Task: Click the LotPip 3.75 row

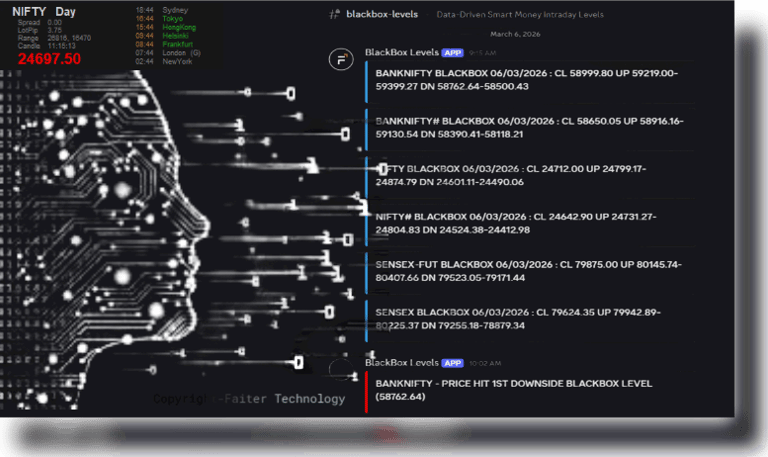Action: pyautogui.click(x=40, y=30)
